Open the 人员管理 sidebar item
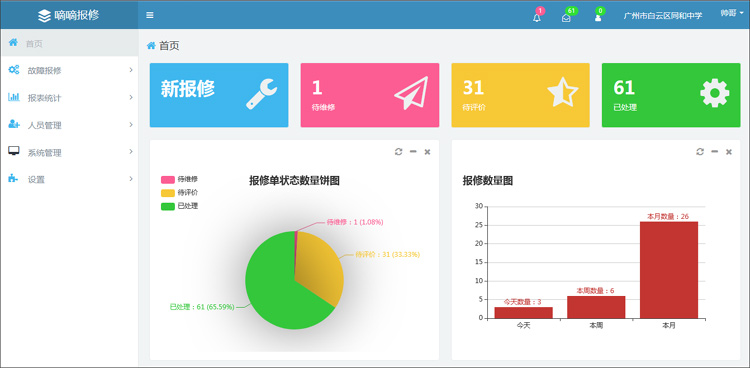Image resolution: width=750 pixels, height=368 pixels. (x=69, y=125)
